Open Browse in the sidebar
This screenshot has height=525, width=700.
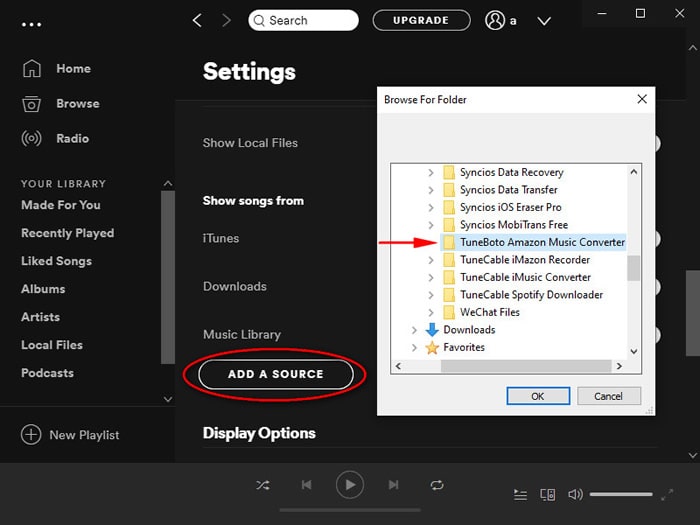tap(78, 104)
